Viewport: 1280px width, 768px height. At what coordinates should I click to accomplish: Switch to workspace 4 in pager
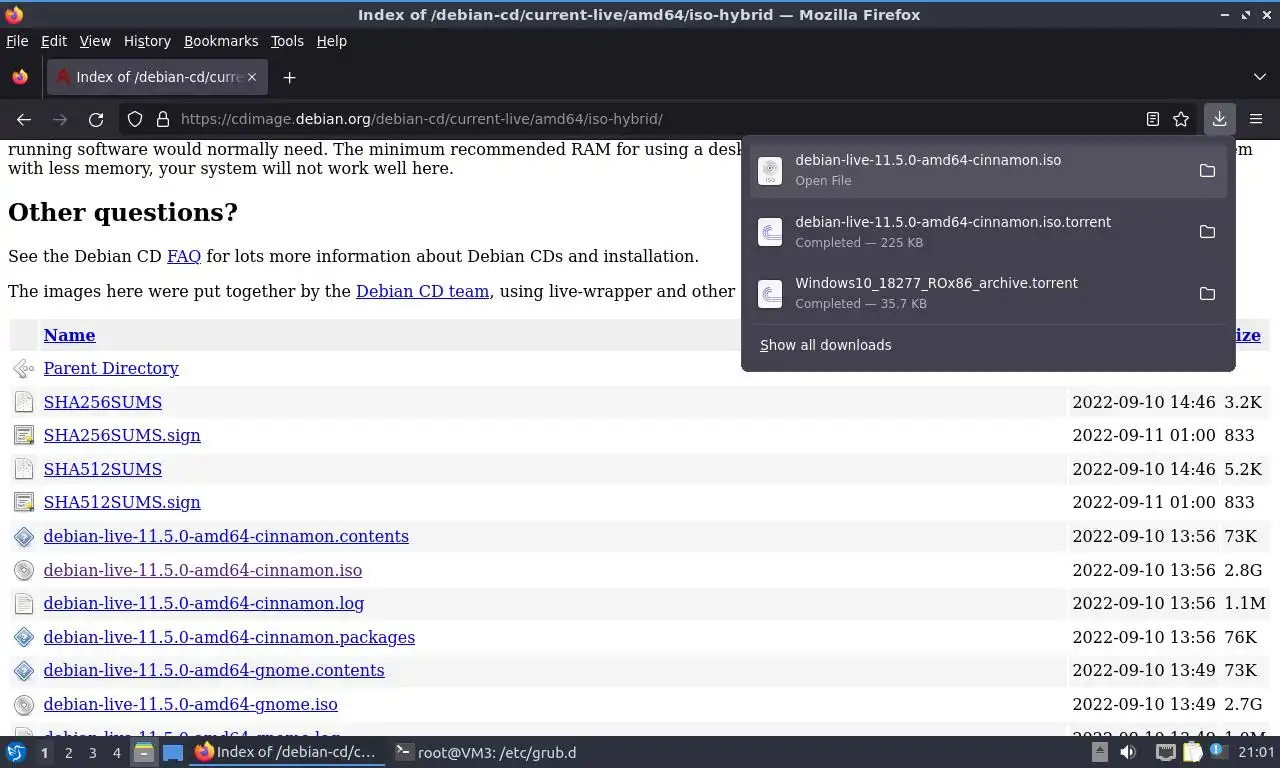116,753
